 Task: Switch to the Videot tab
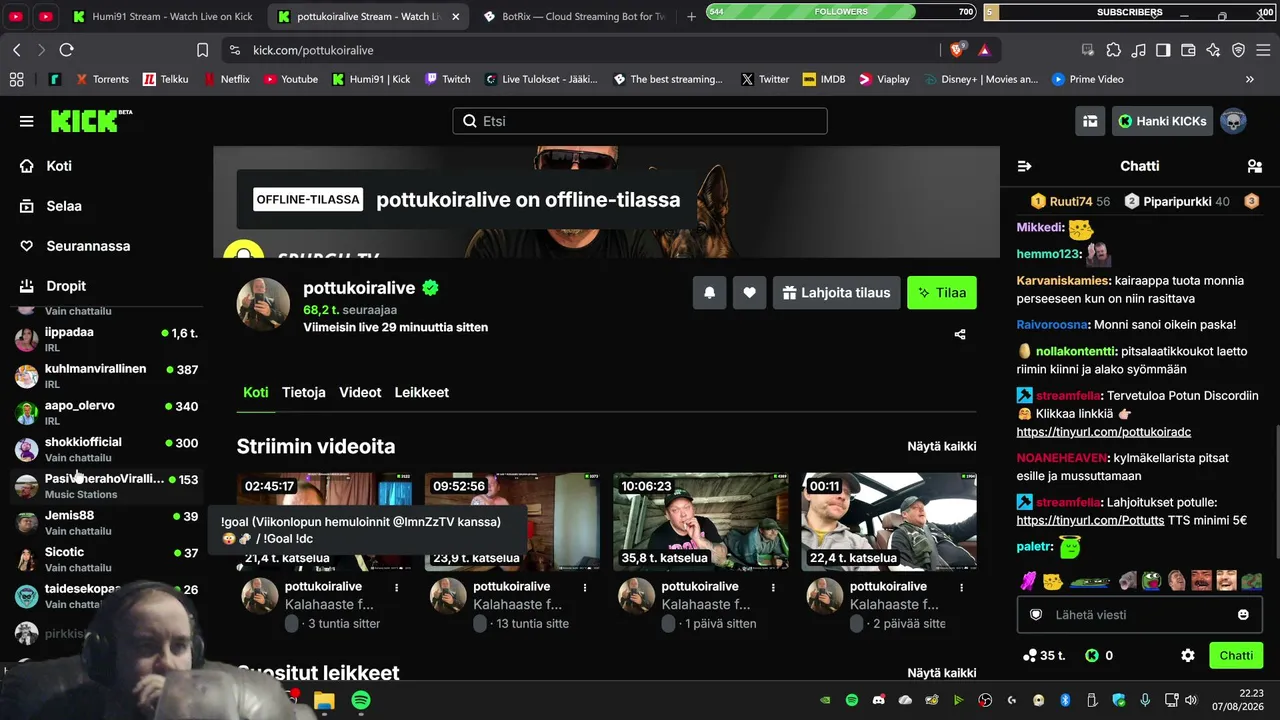[360, 392]
